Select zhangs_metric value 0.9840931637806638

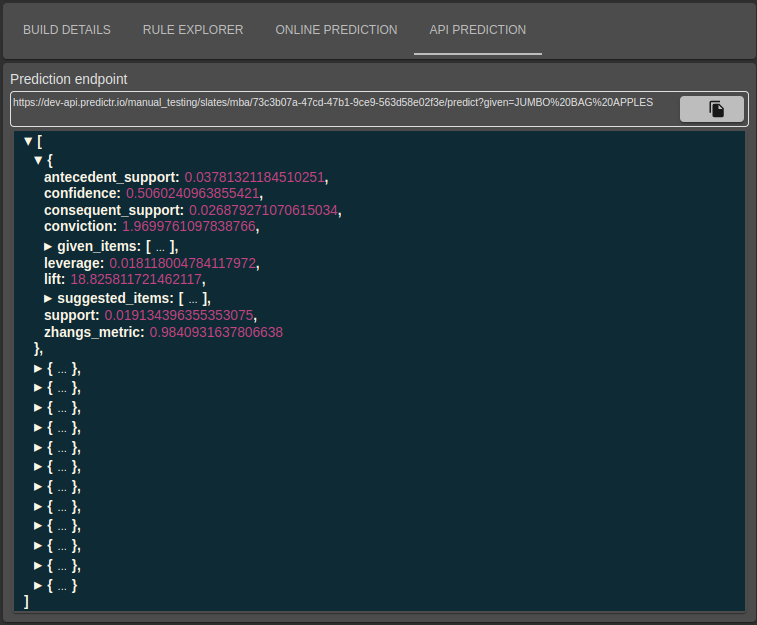pyautogui.click(x=216, y=333)
